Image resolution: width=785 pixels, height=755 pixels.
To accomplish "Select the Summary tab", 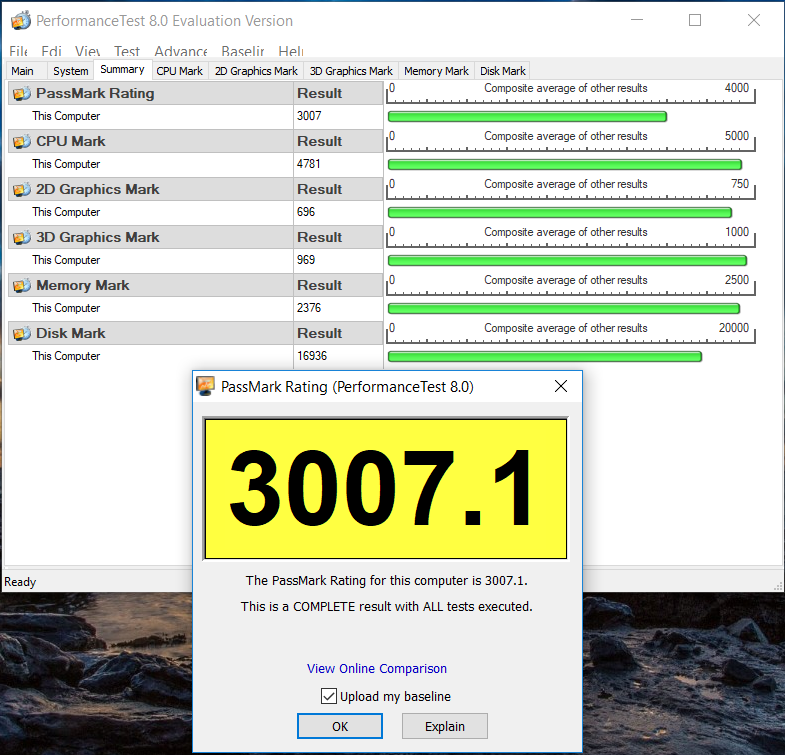I will coord(122,70).
